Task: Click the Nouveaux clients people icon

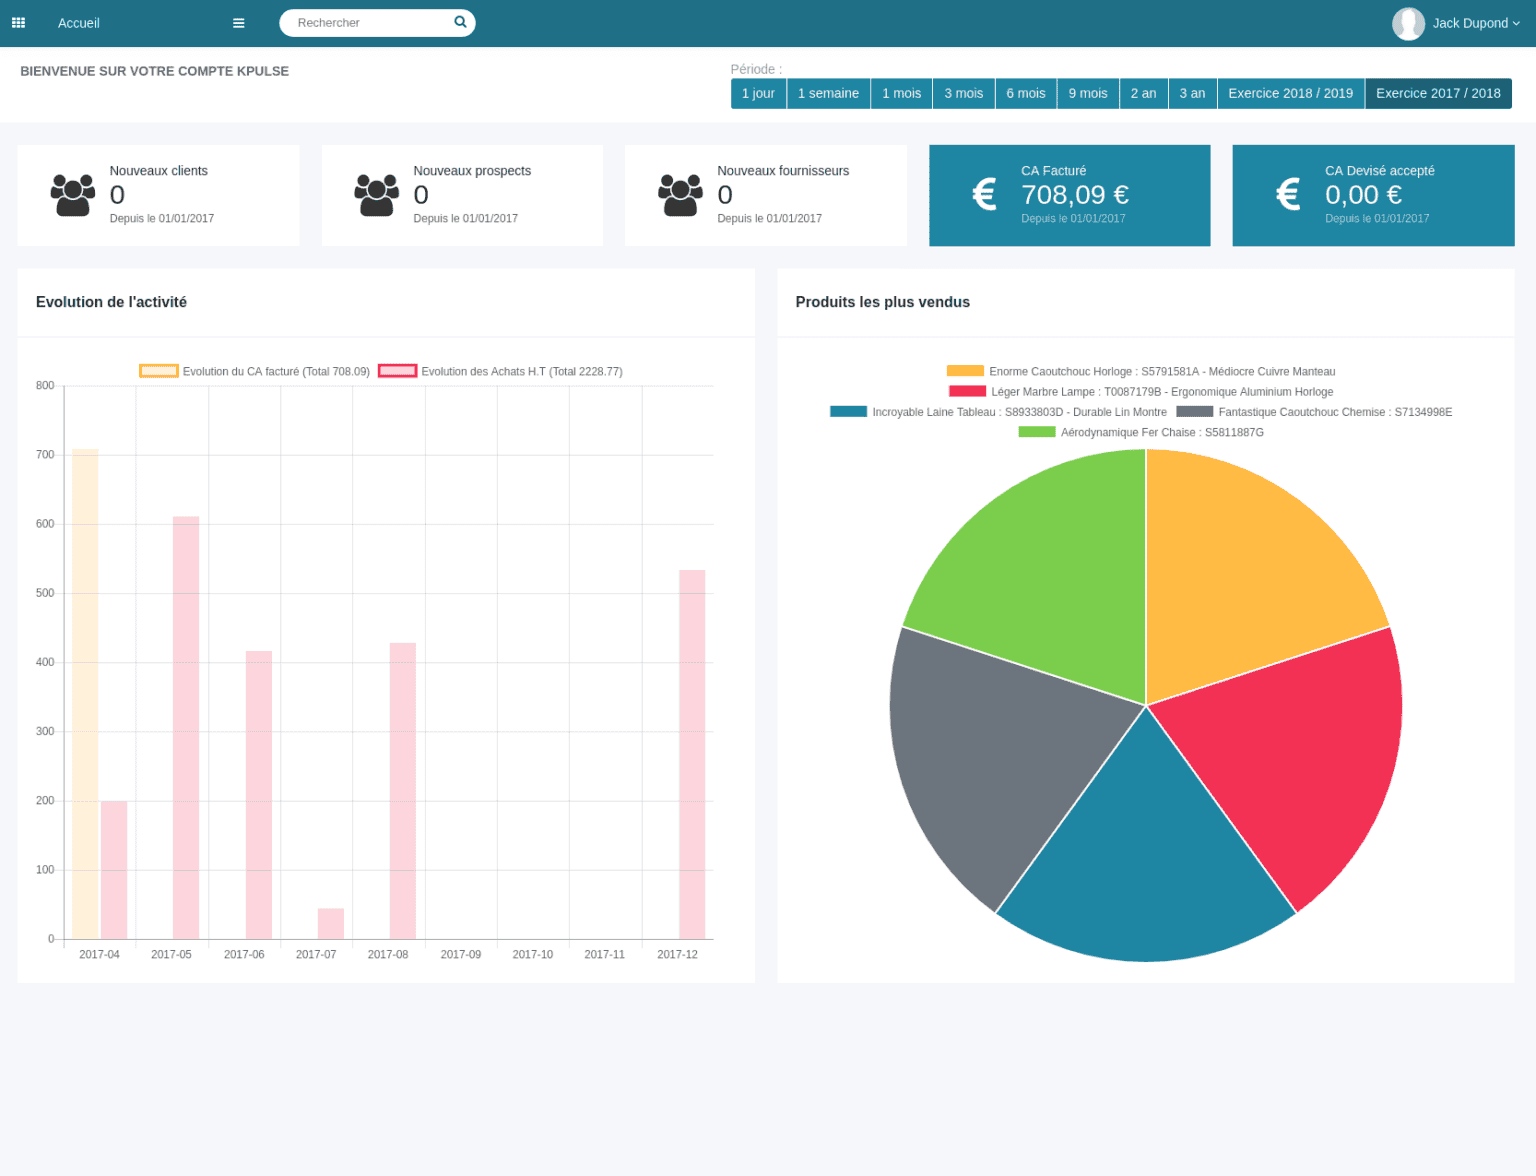Action: (72, 194)
